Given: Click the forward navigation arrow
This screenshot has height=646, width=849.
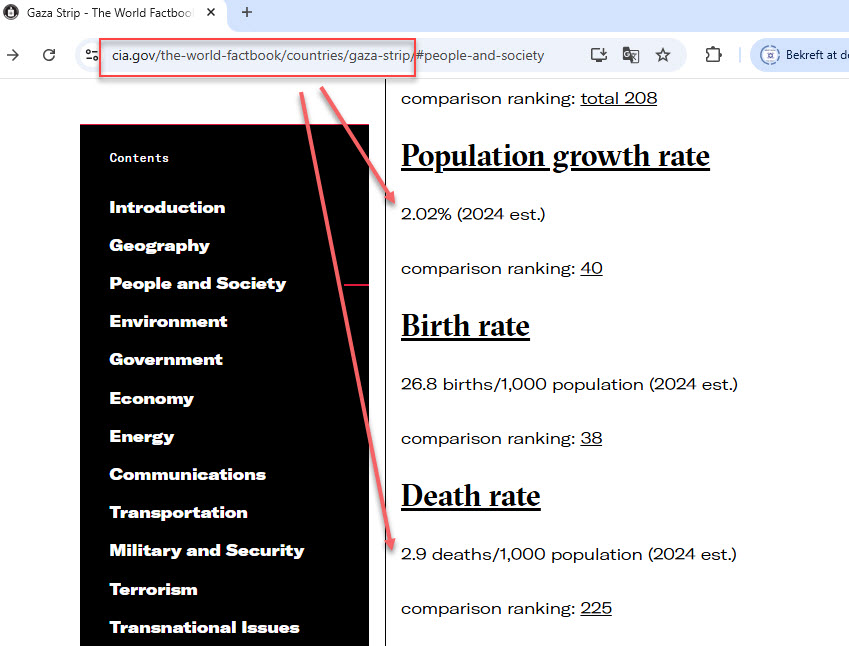Looking at the screenshot, I should pyautogui.click(x=13, y=55).
